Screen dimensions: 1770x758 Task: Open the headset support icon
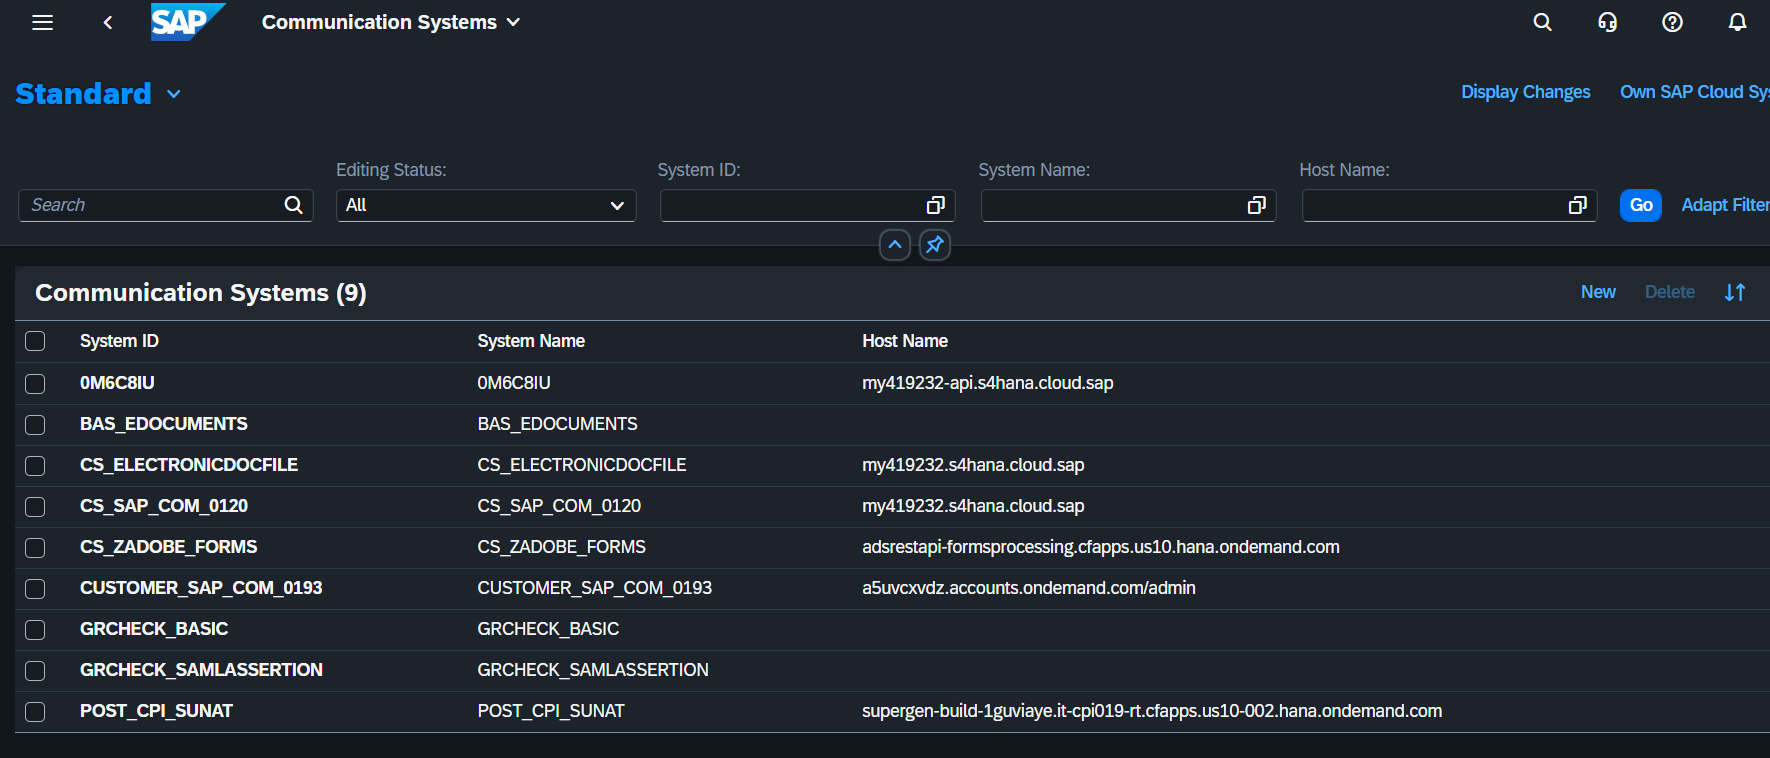pyautogui.click(x=1607, y=22)
